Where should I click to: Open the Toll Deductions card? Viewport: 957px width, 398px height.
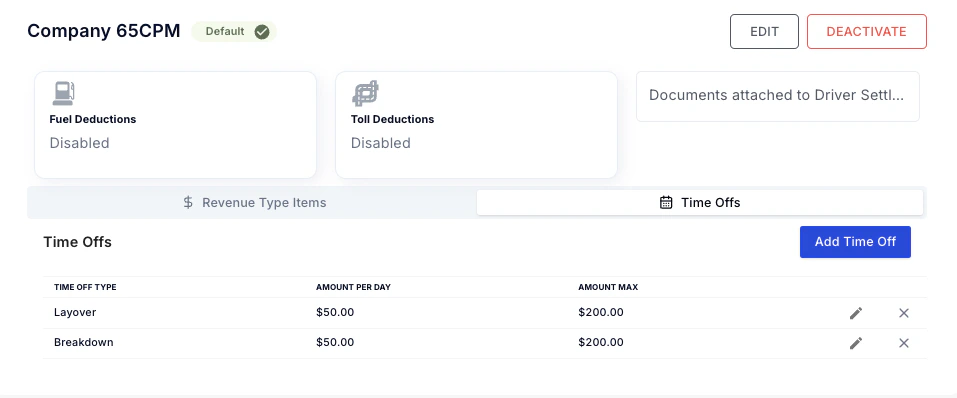(476, 125)
